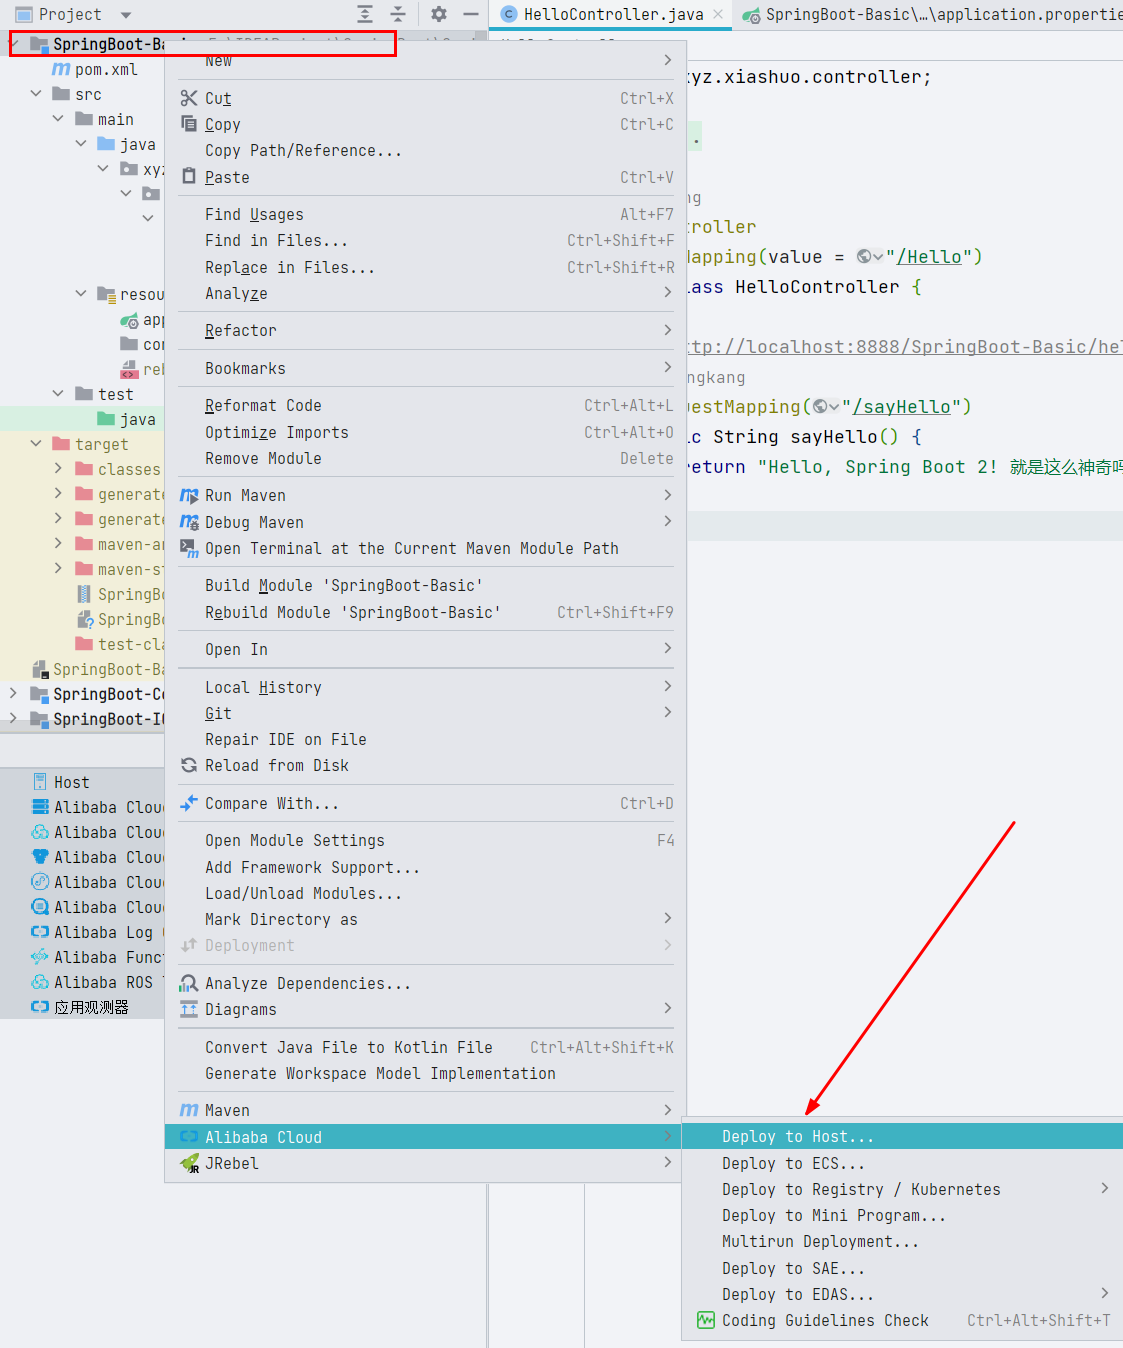1123x1348 pixels.
Task: Click Analyze Dependencies
Action: pos(425,983)
